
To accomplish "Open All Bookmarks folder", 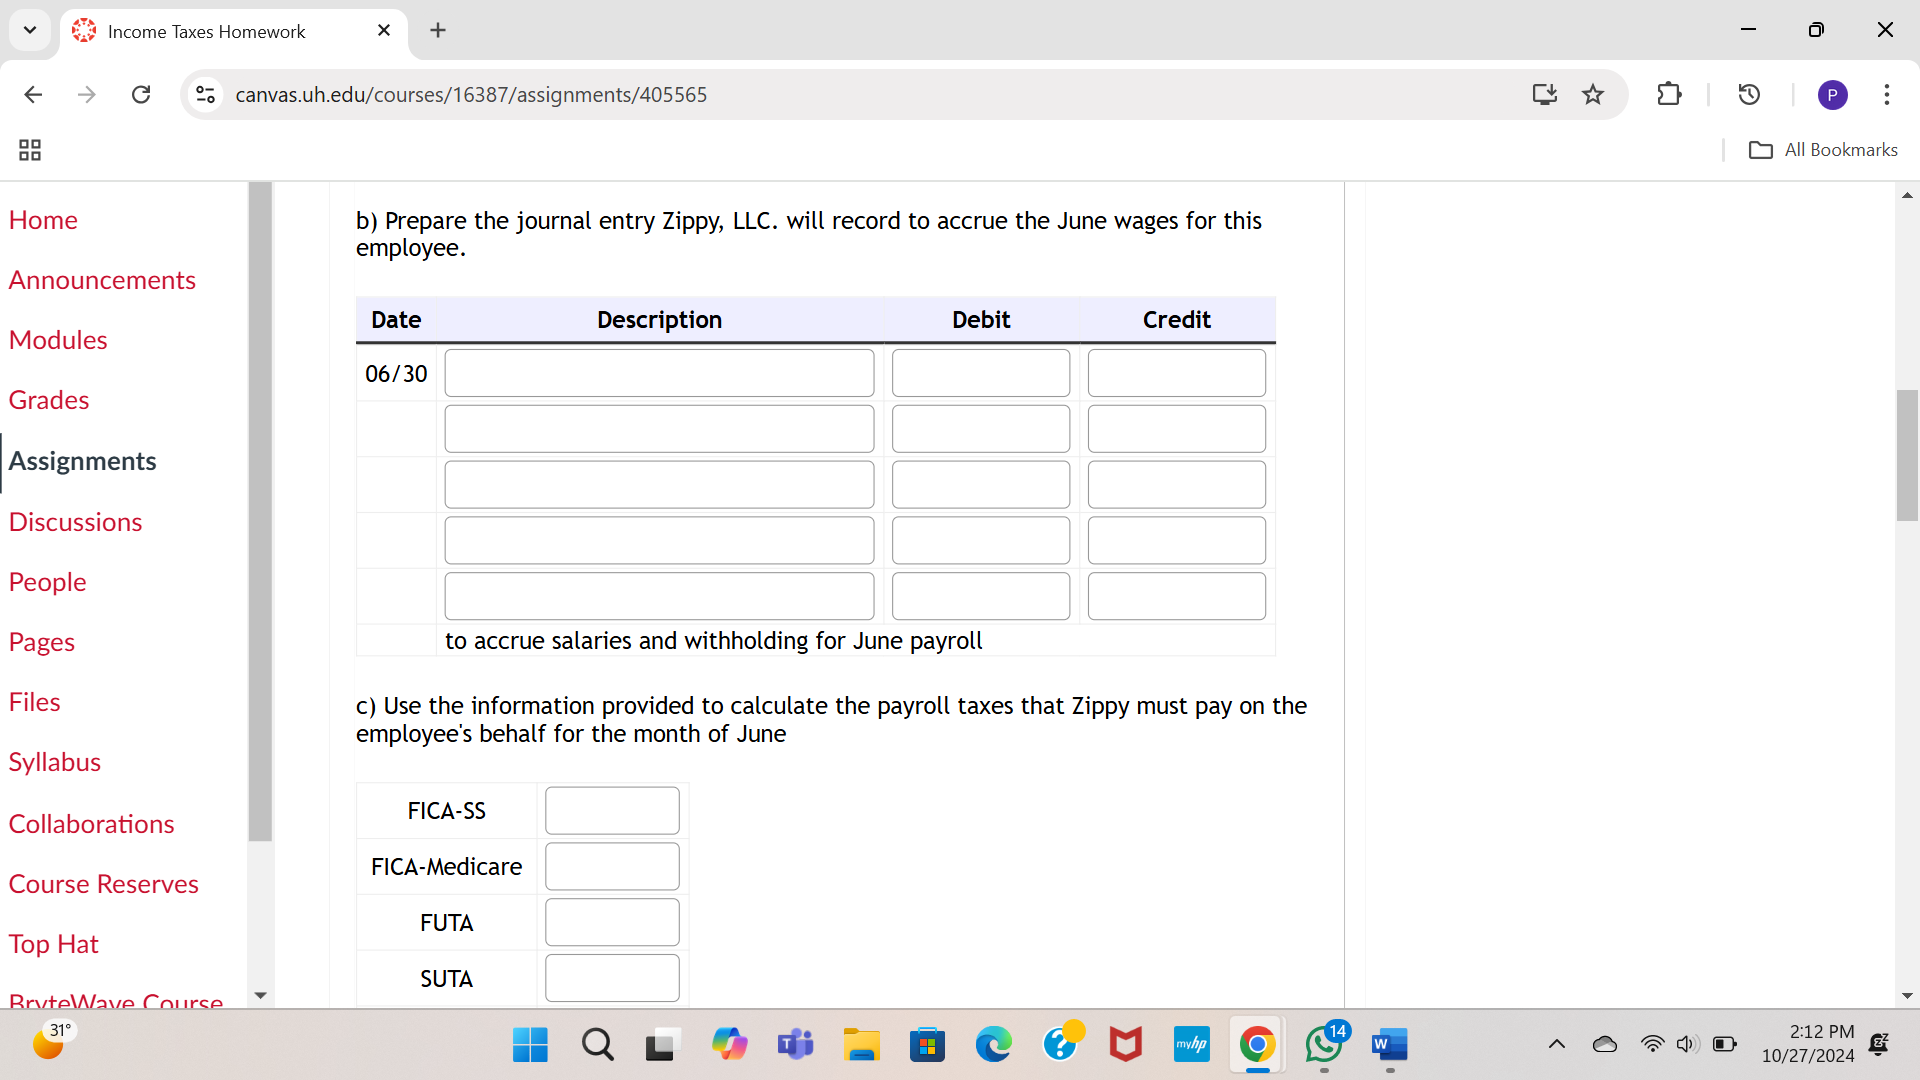I will [1823, 150].
